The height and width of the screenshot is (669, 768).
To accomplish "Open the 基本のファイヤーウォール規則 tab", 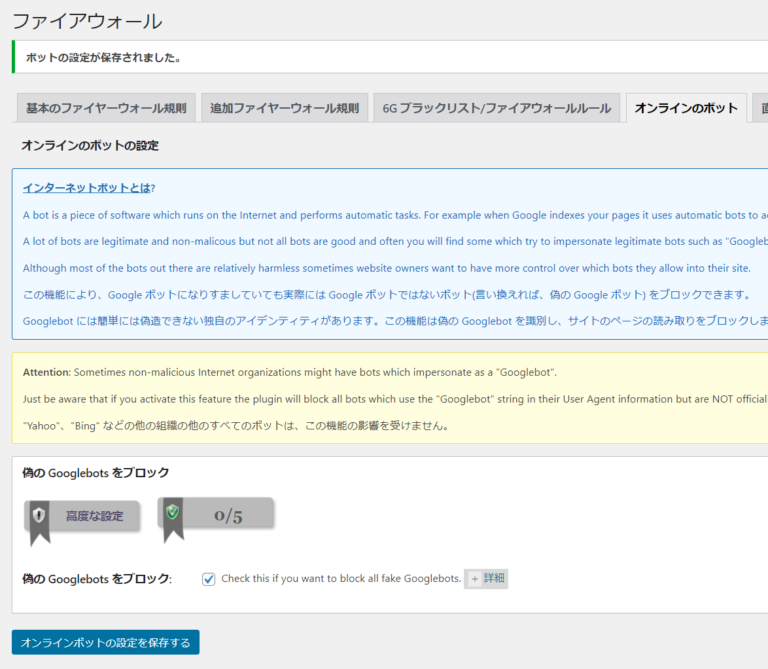I will coord(106,108).
